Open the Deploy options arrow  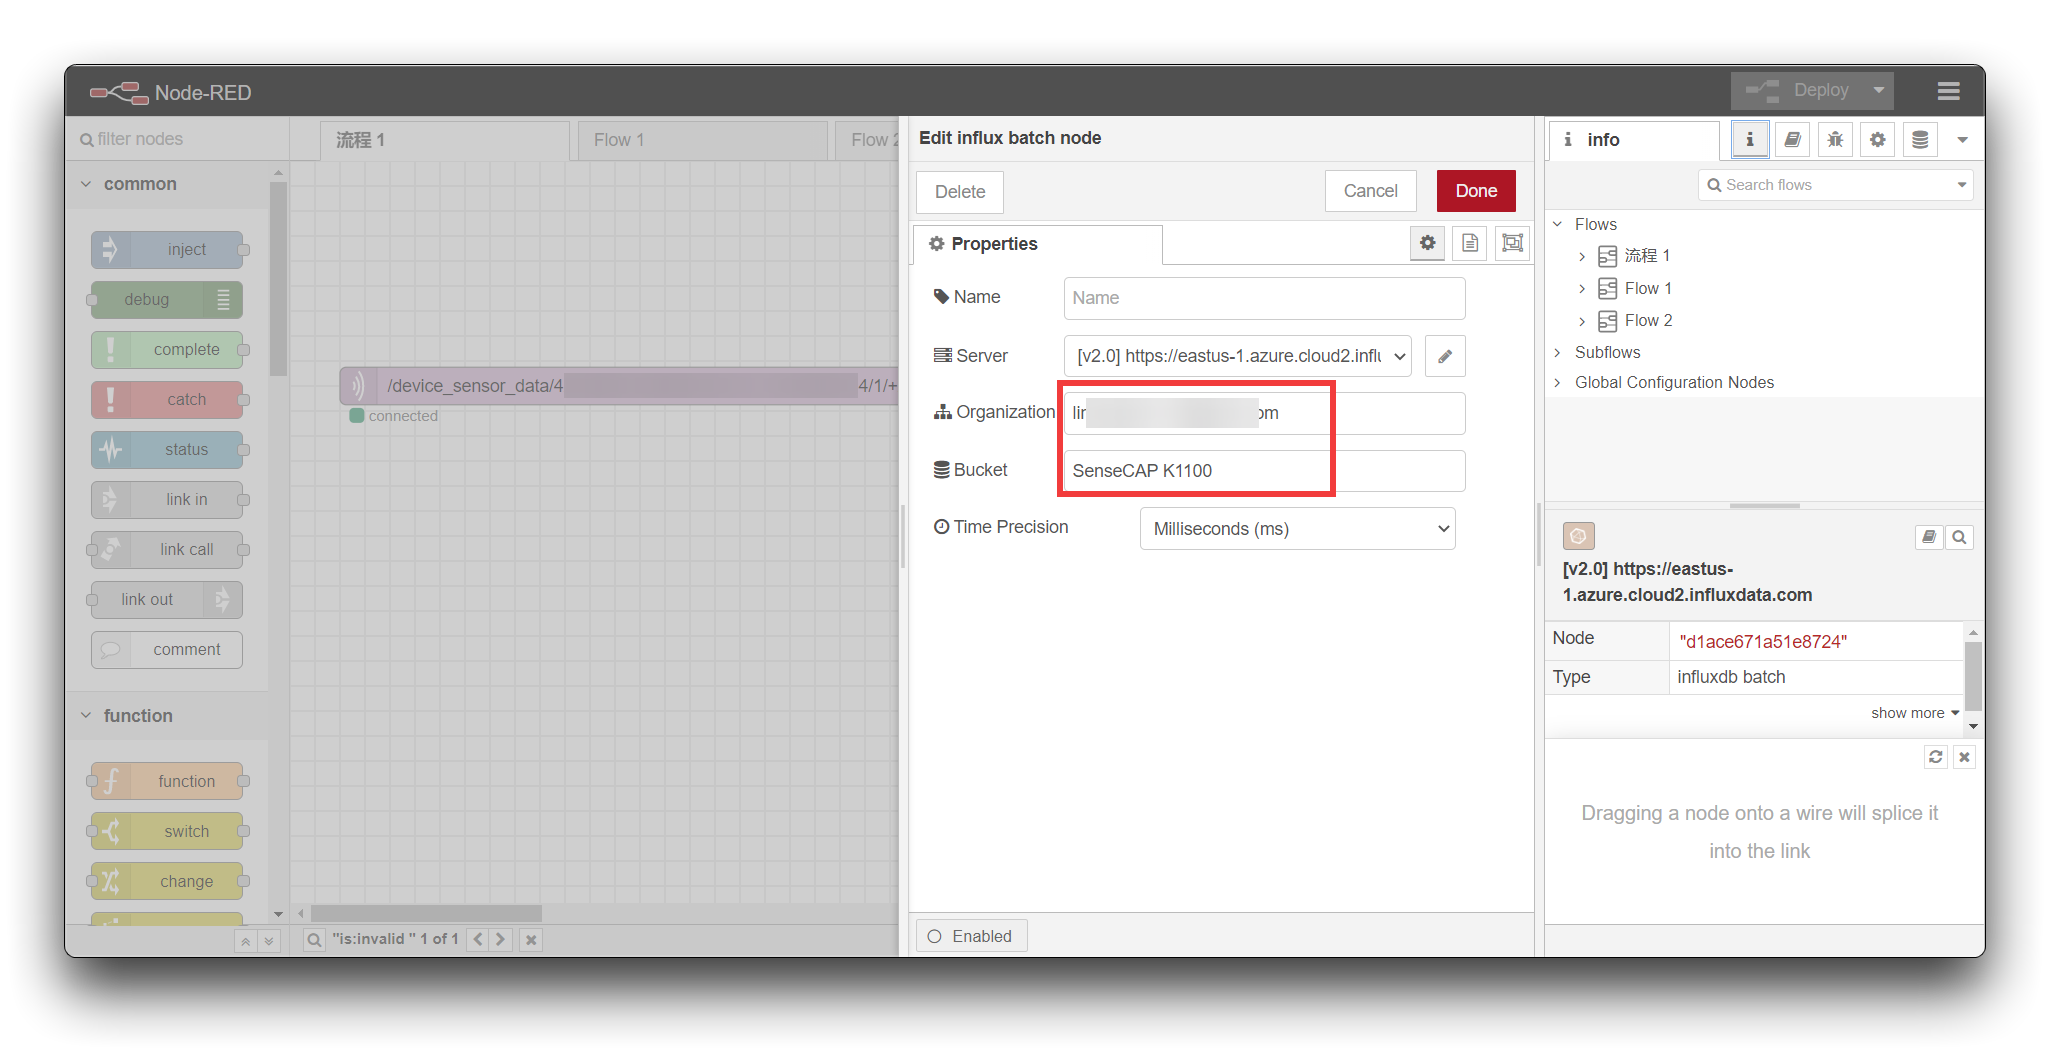tap(1879, 90)
